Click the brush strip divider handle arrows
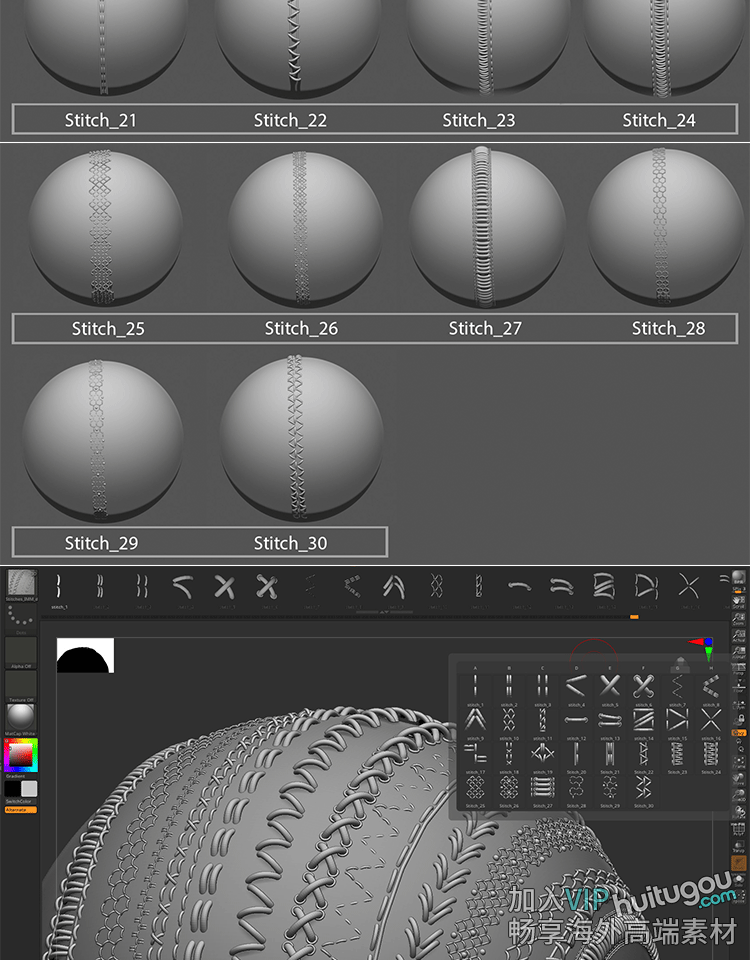The height and width of the screenshot is (960, 750). point(384,612)
